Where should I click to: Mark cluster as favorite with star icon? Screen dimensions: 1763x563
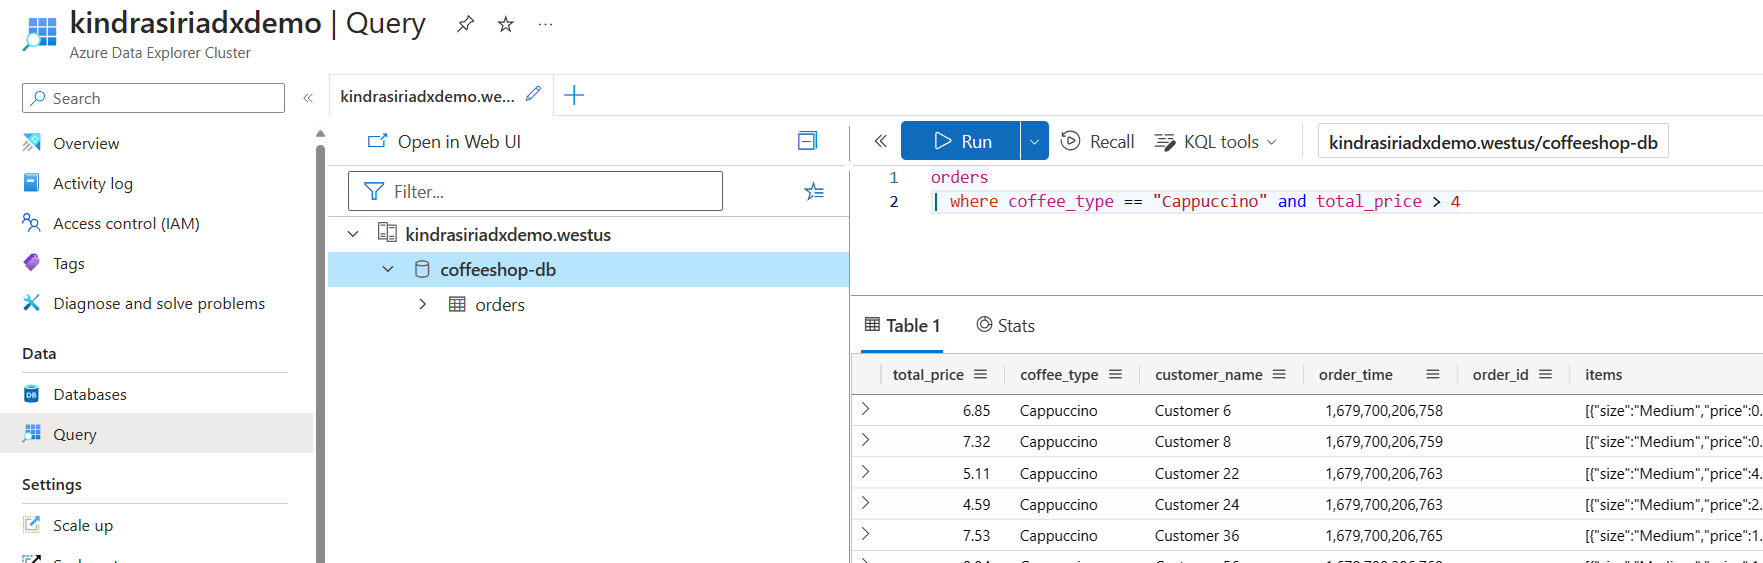[506, 24]
